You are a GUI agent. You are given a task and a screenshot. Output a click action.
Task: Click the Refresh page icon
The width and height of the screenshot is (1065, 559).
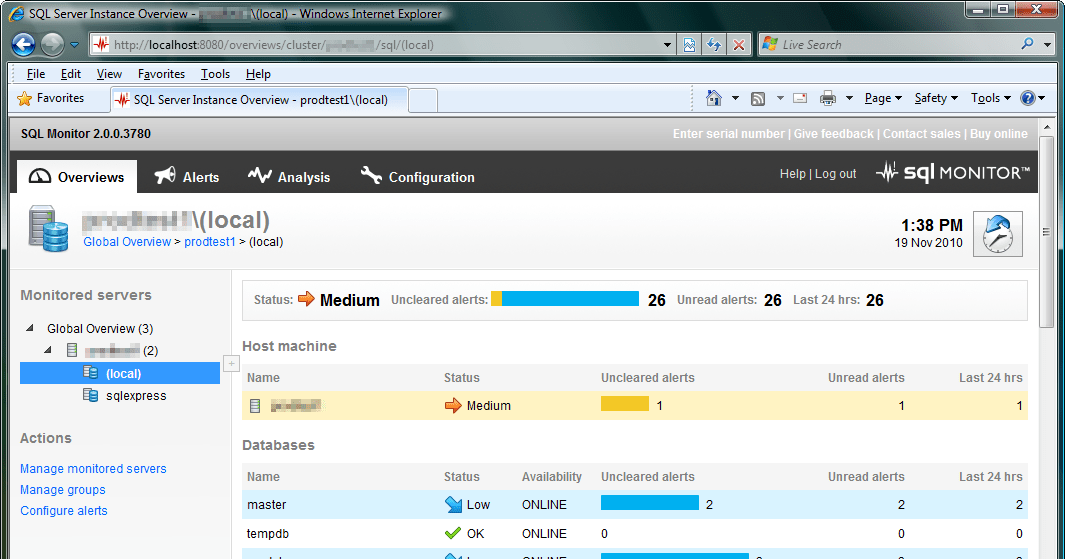pyautogui.click(x=714, y=45)
